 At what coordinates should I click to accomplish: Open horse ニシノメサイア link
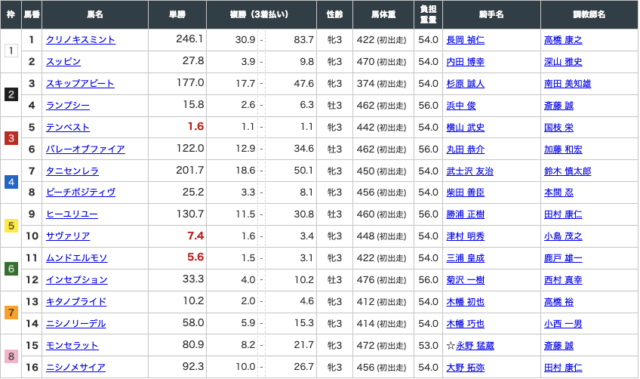tap(76, 368)
